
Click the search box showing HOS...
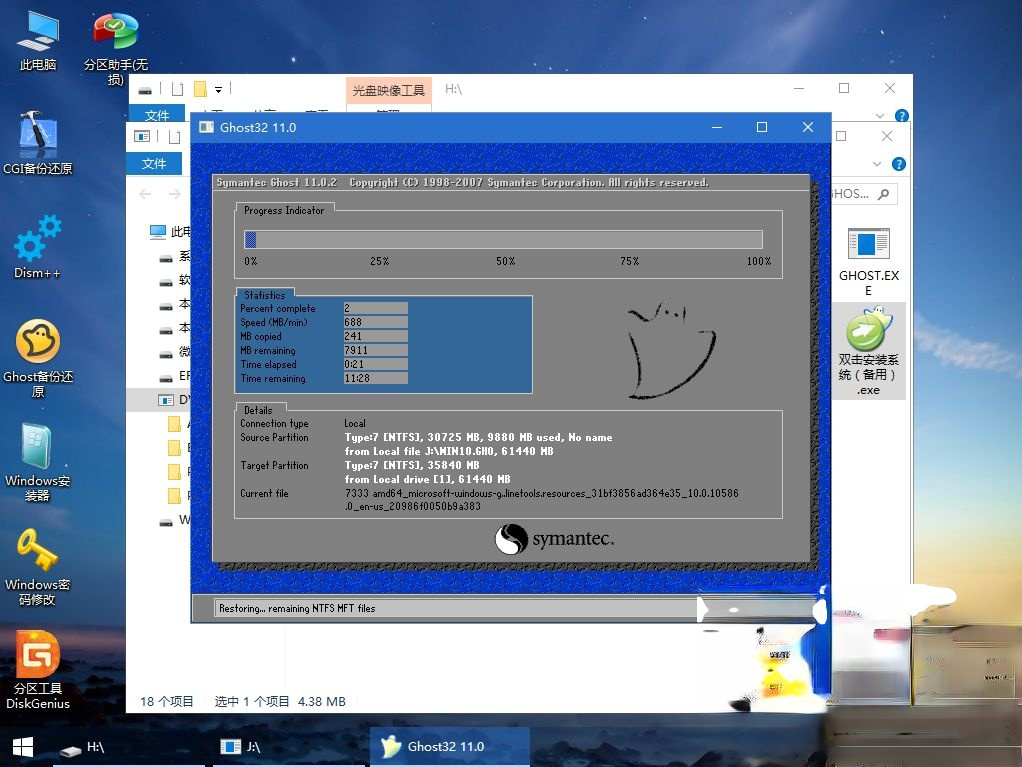pos(864,194)
